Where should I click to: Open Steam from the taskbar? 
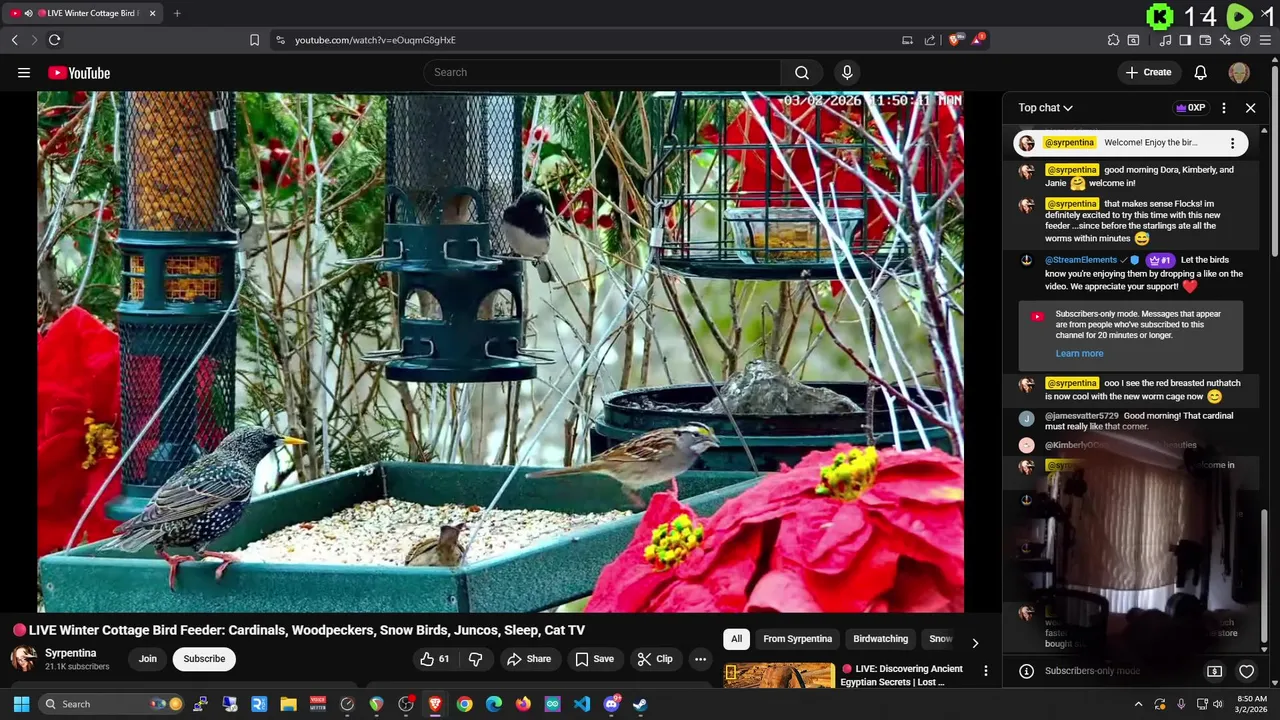click(x=640, y=704)
